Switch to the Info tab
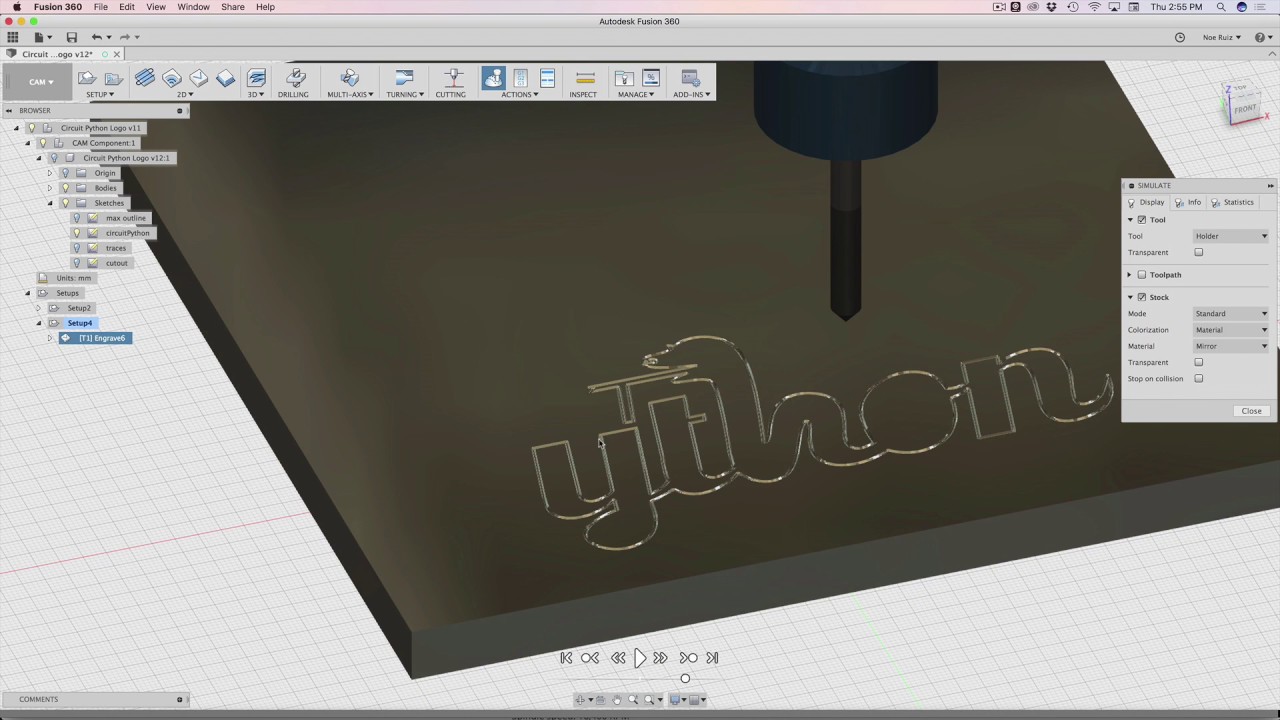Screen dimensions: 1280x720 [1188, 202]
